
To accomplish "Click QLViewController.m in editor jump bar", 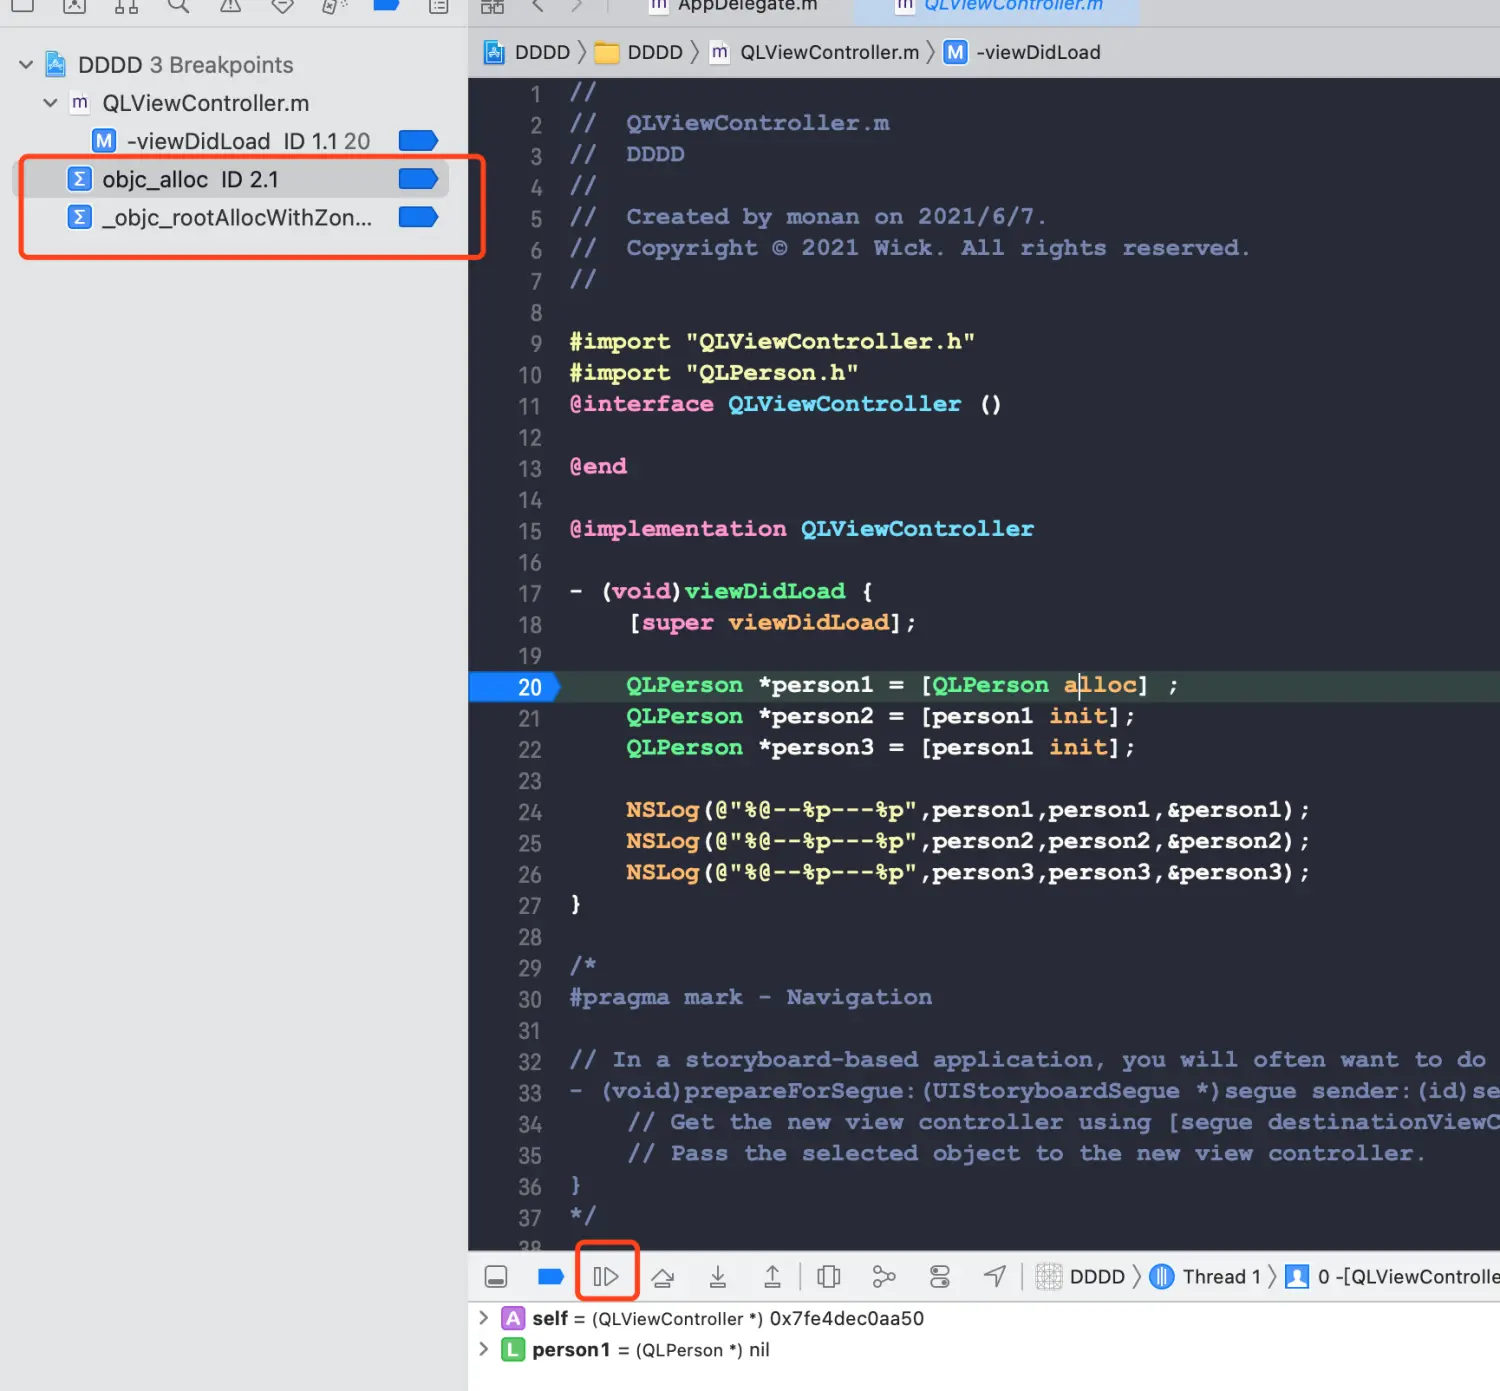I will pos(814,52).
